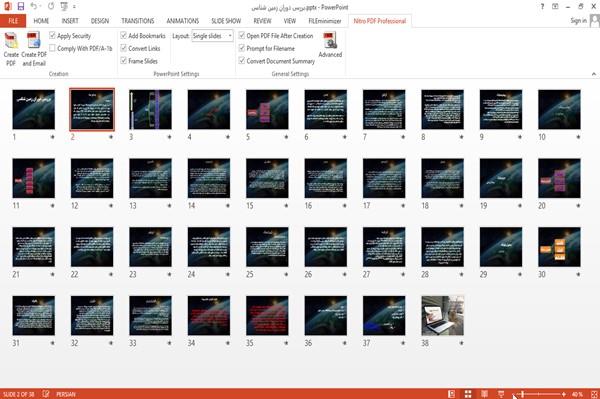Select slide 20 thumbnail
The image size is (600, 399).
coord(559,178)
